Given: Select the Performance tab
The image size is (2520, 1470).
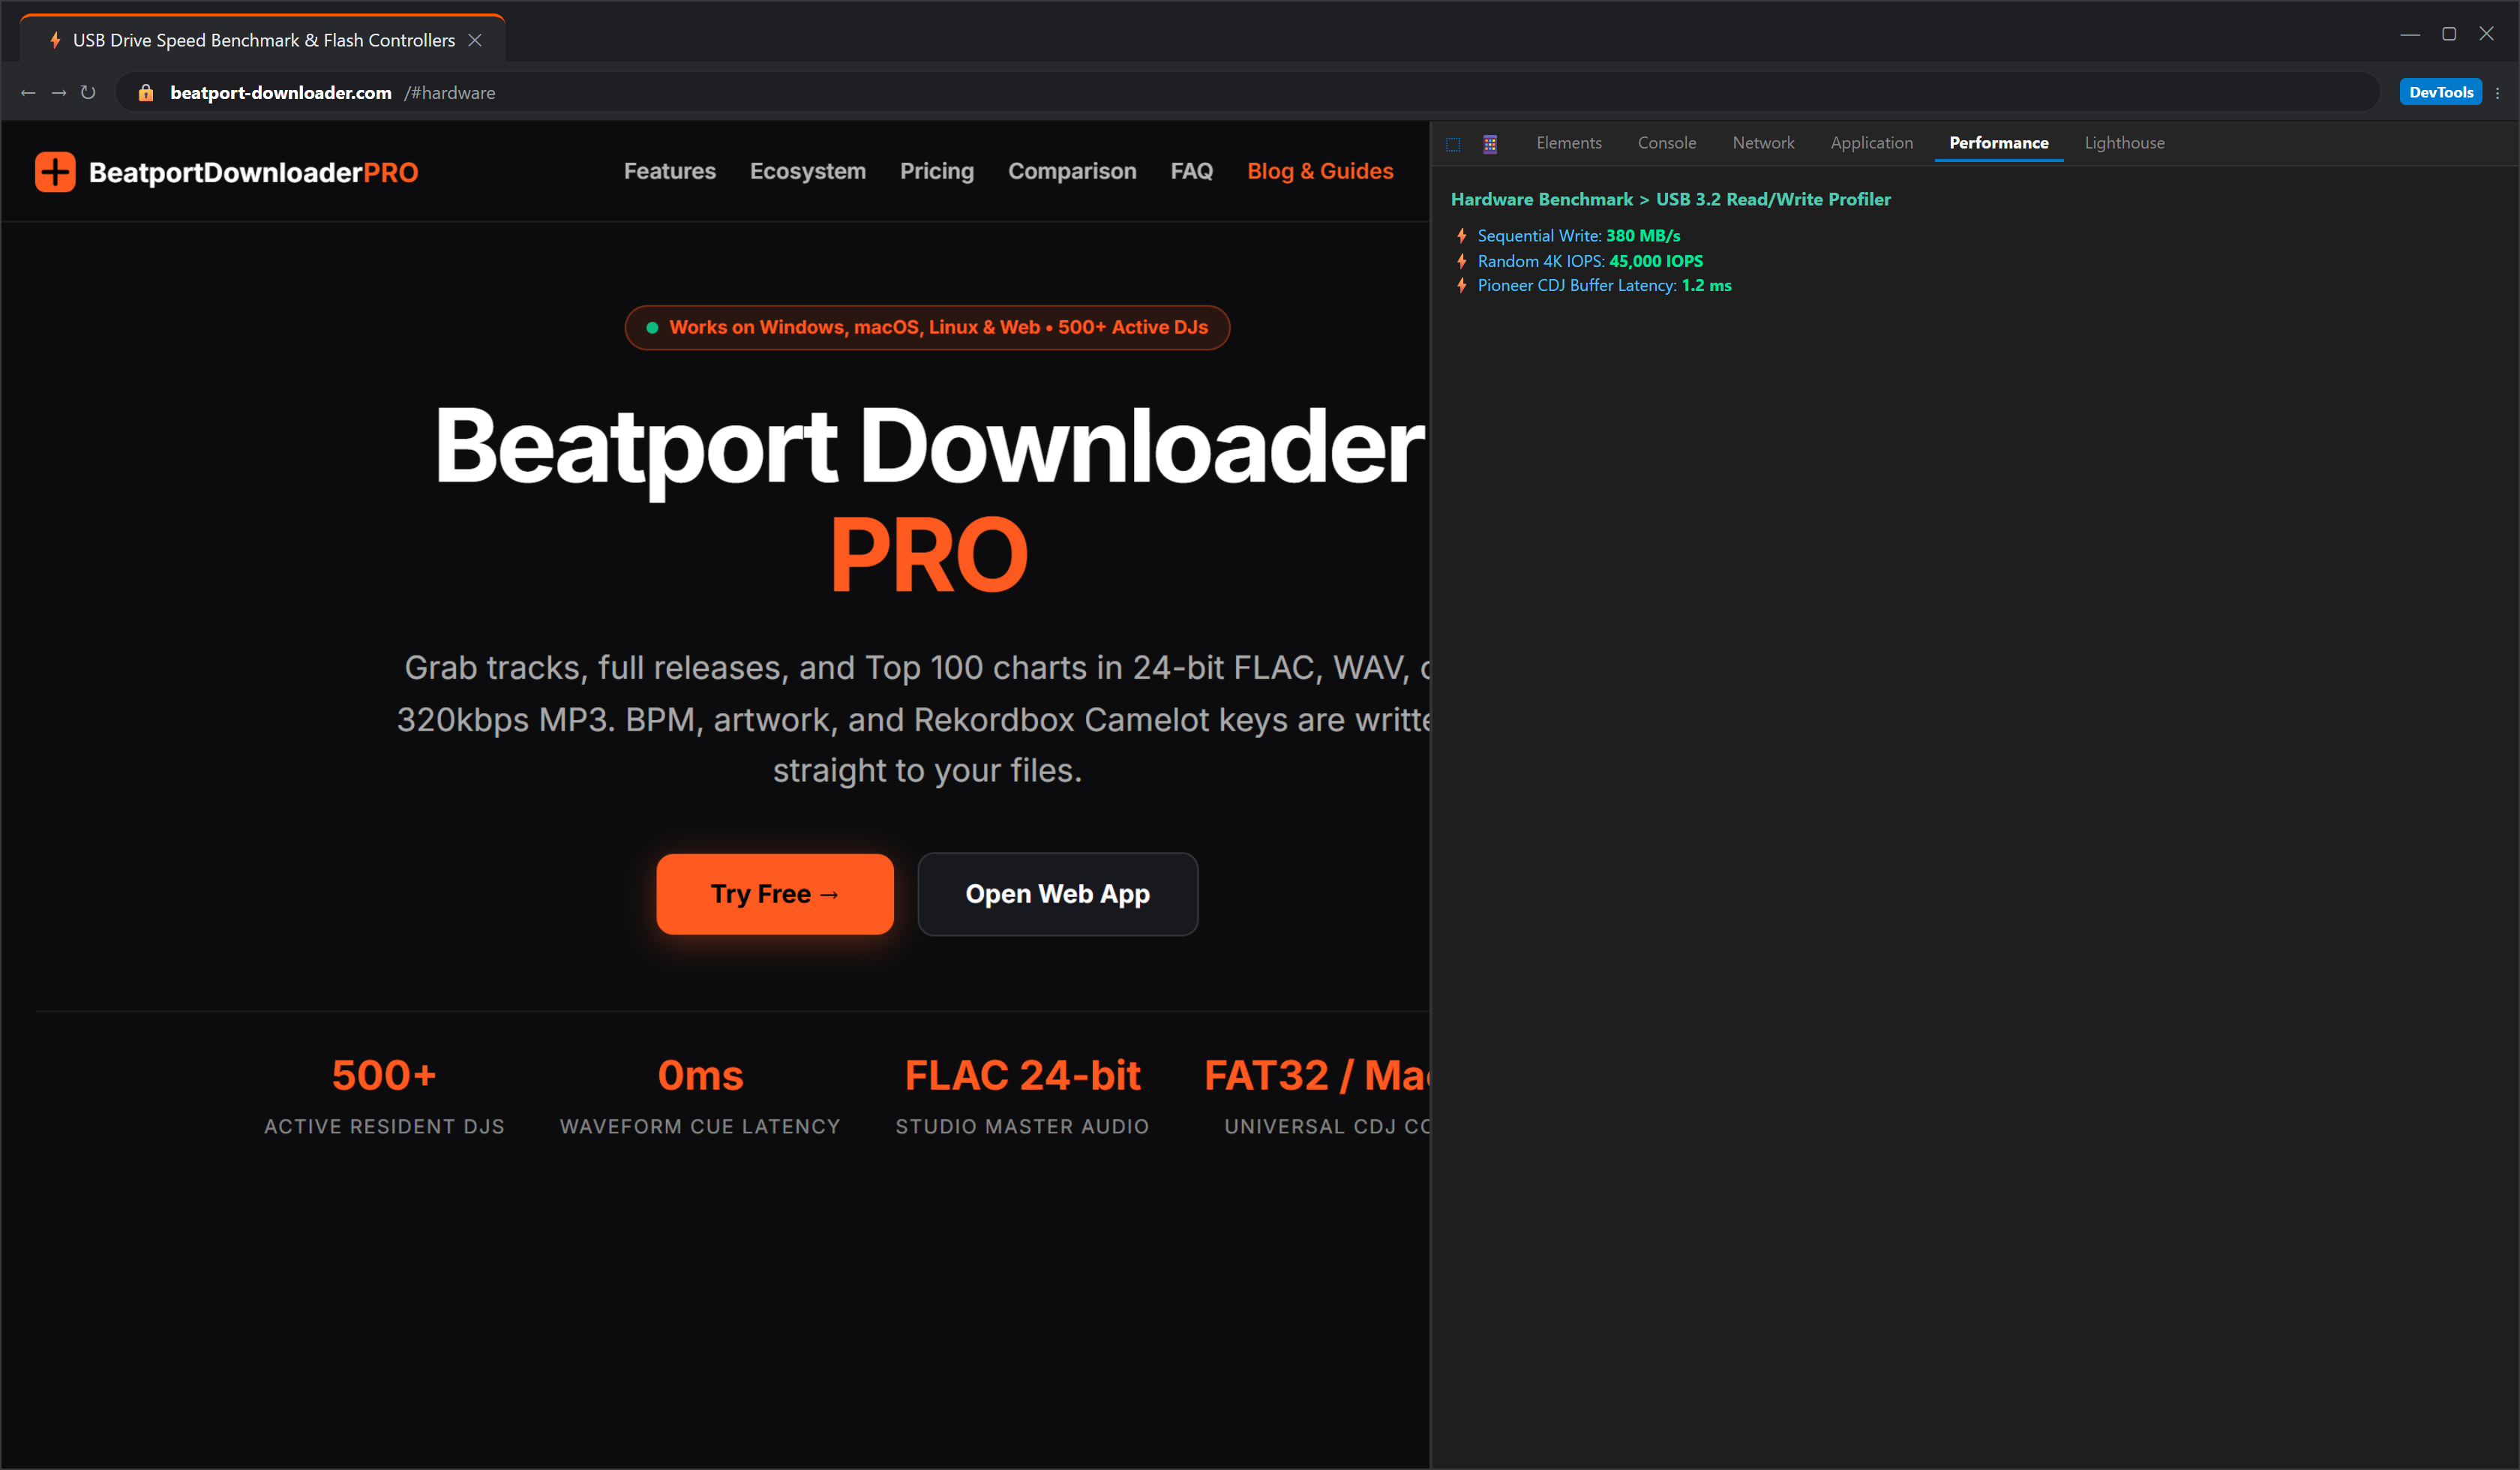Looking at the screenshot, I should pyautogui.click(x=1998, y=143).
